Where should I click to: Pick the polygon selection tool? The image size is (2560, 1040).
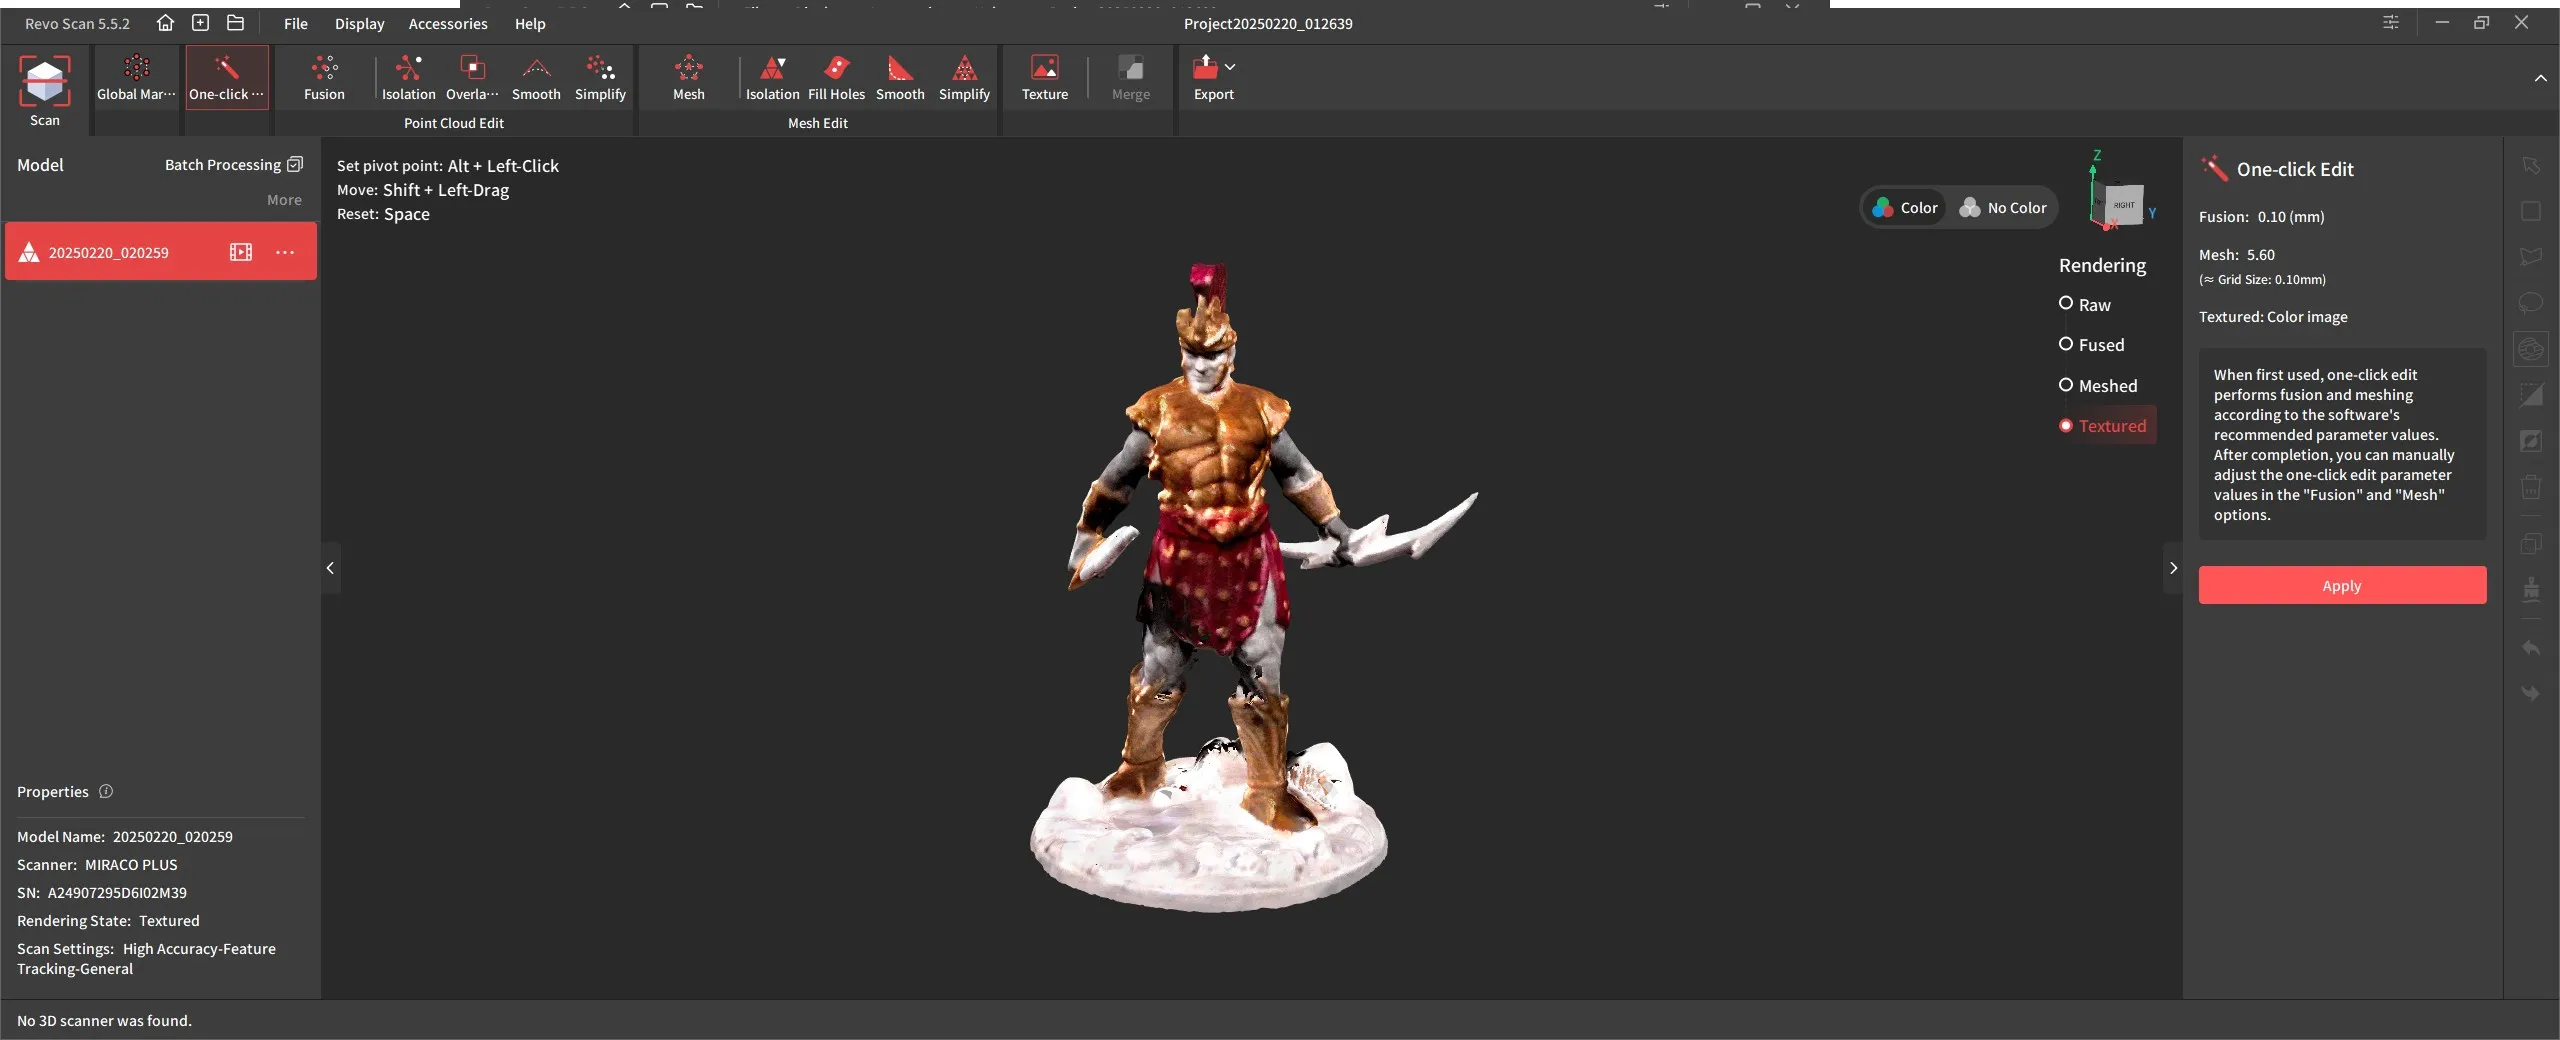point(2531,257)
